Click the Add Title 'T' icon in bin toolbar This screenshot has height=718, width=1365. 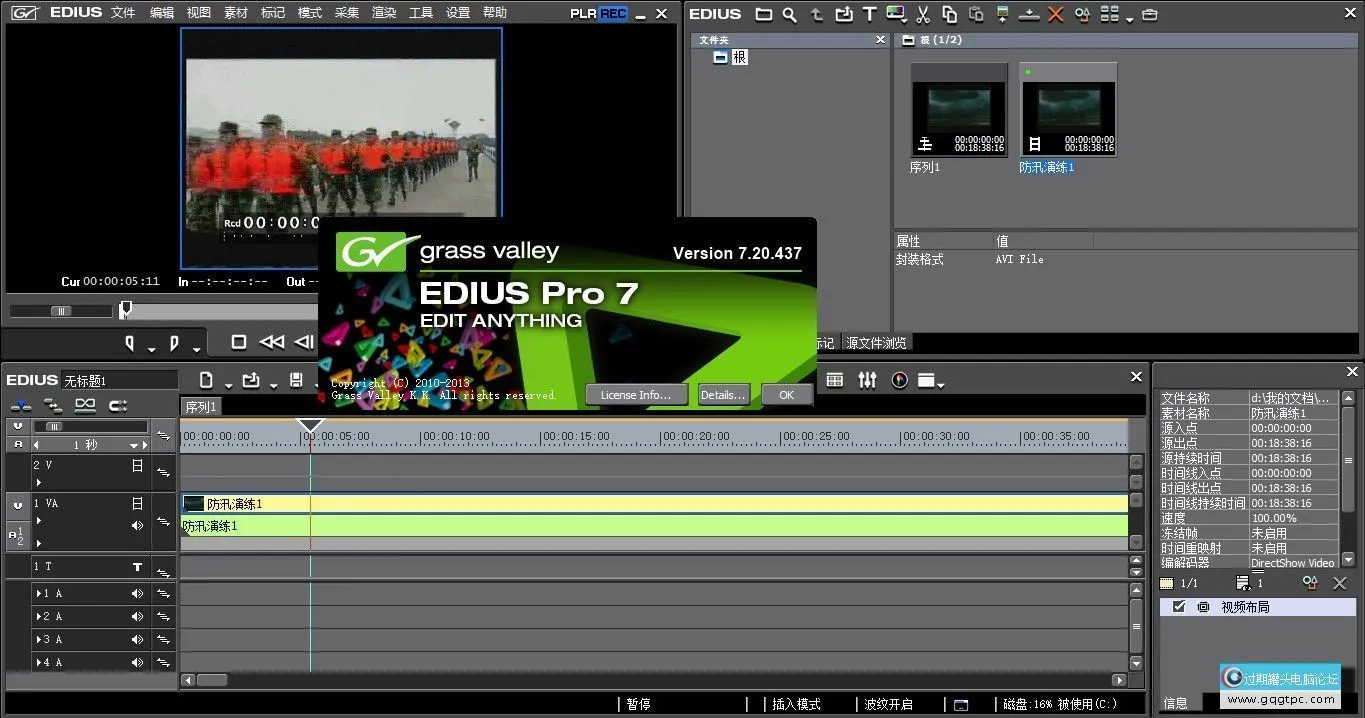[x=869, y=15]
